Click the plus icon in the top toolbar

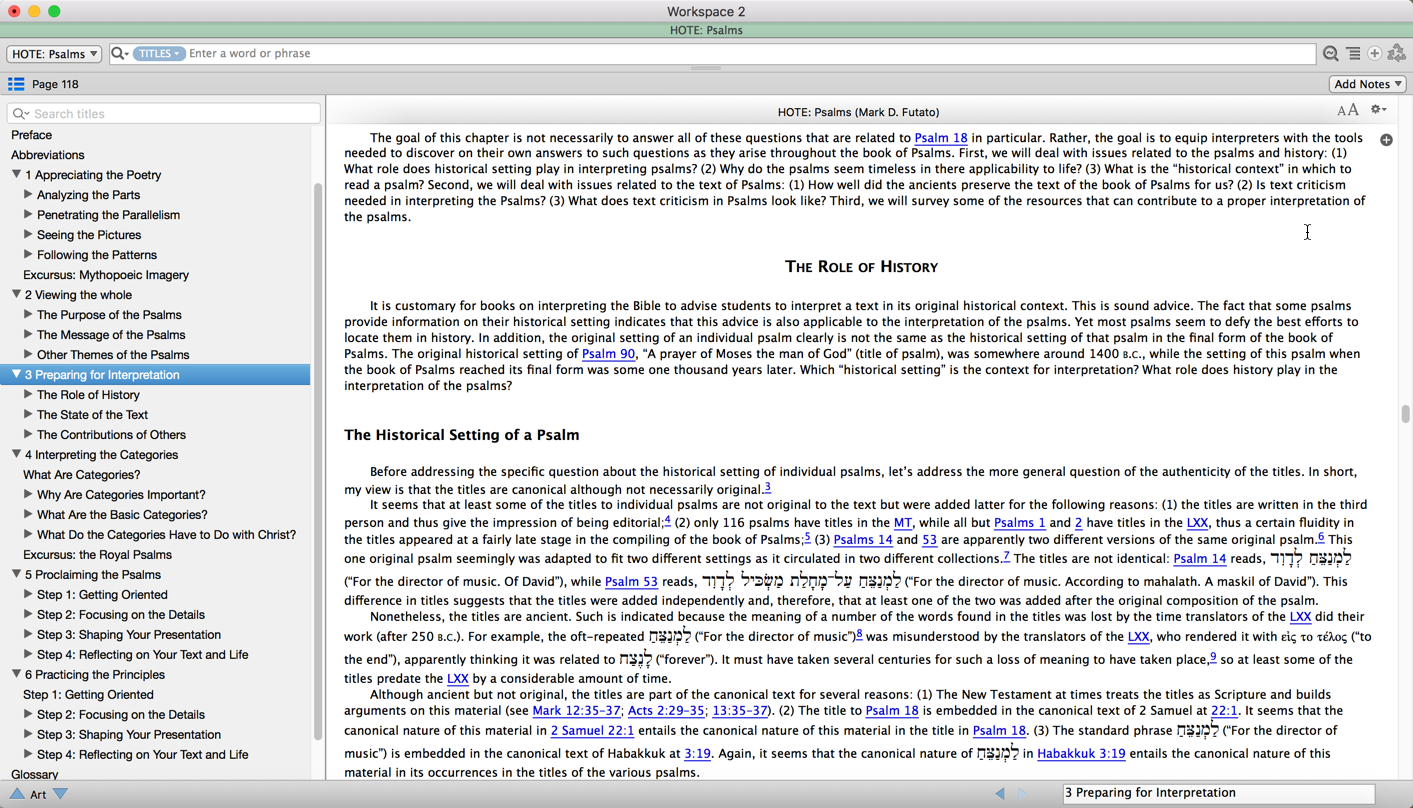(1375, 54)
